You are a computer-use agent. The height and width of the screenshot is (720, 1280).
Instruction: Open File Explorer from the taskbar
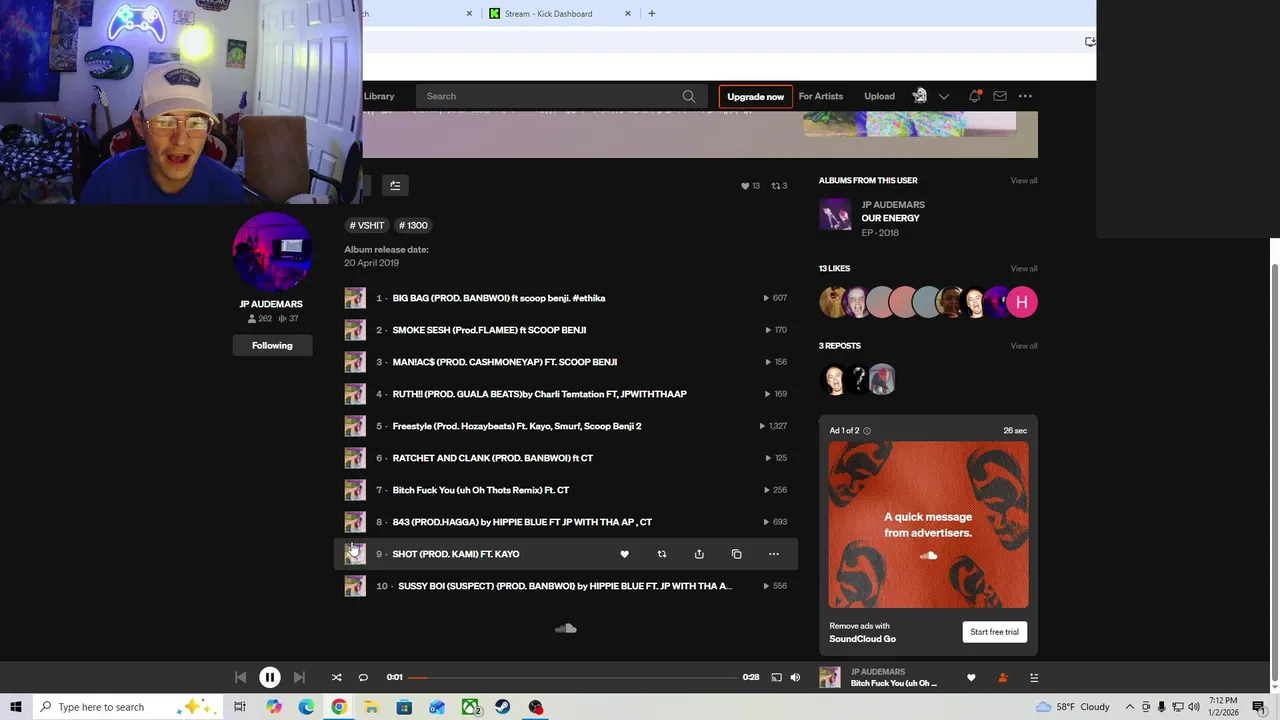click(x=371, y=707)
